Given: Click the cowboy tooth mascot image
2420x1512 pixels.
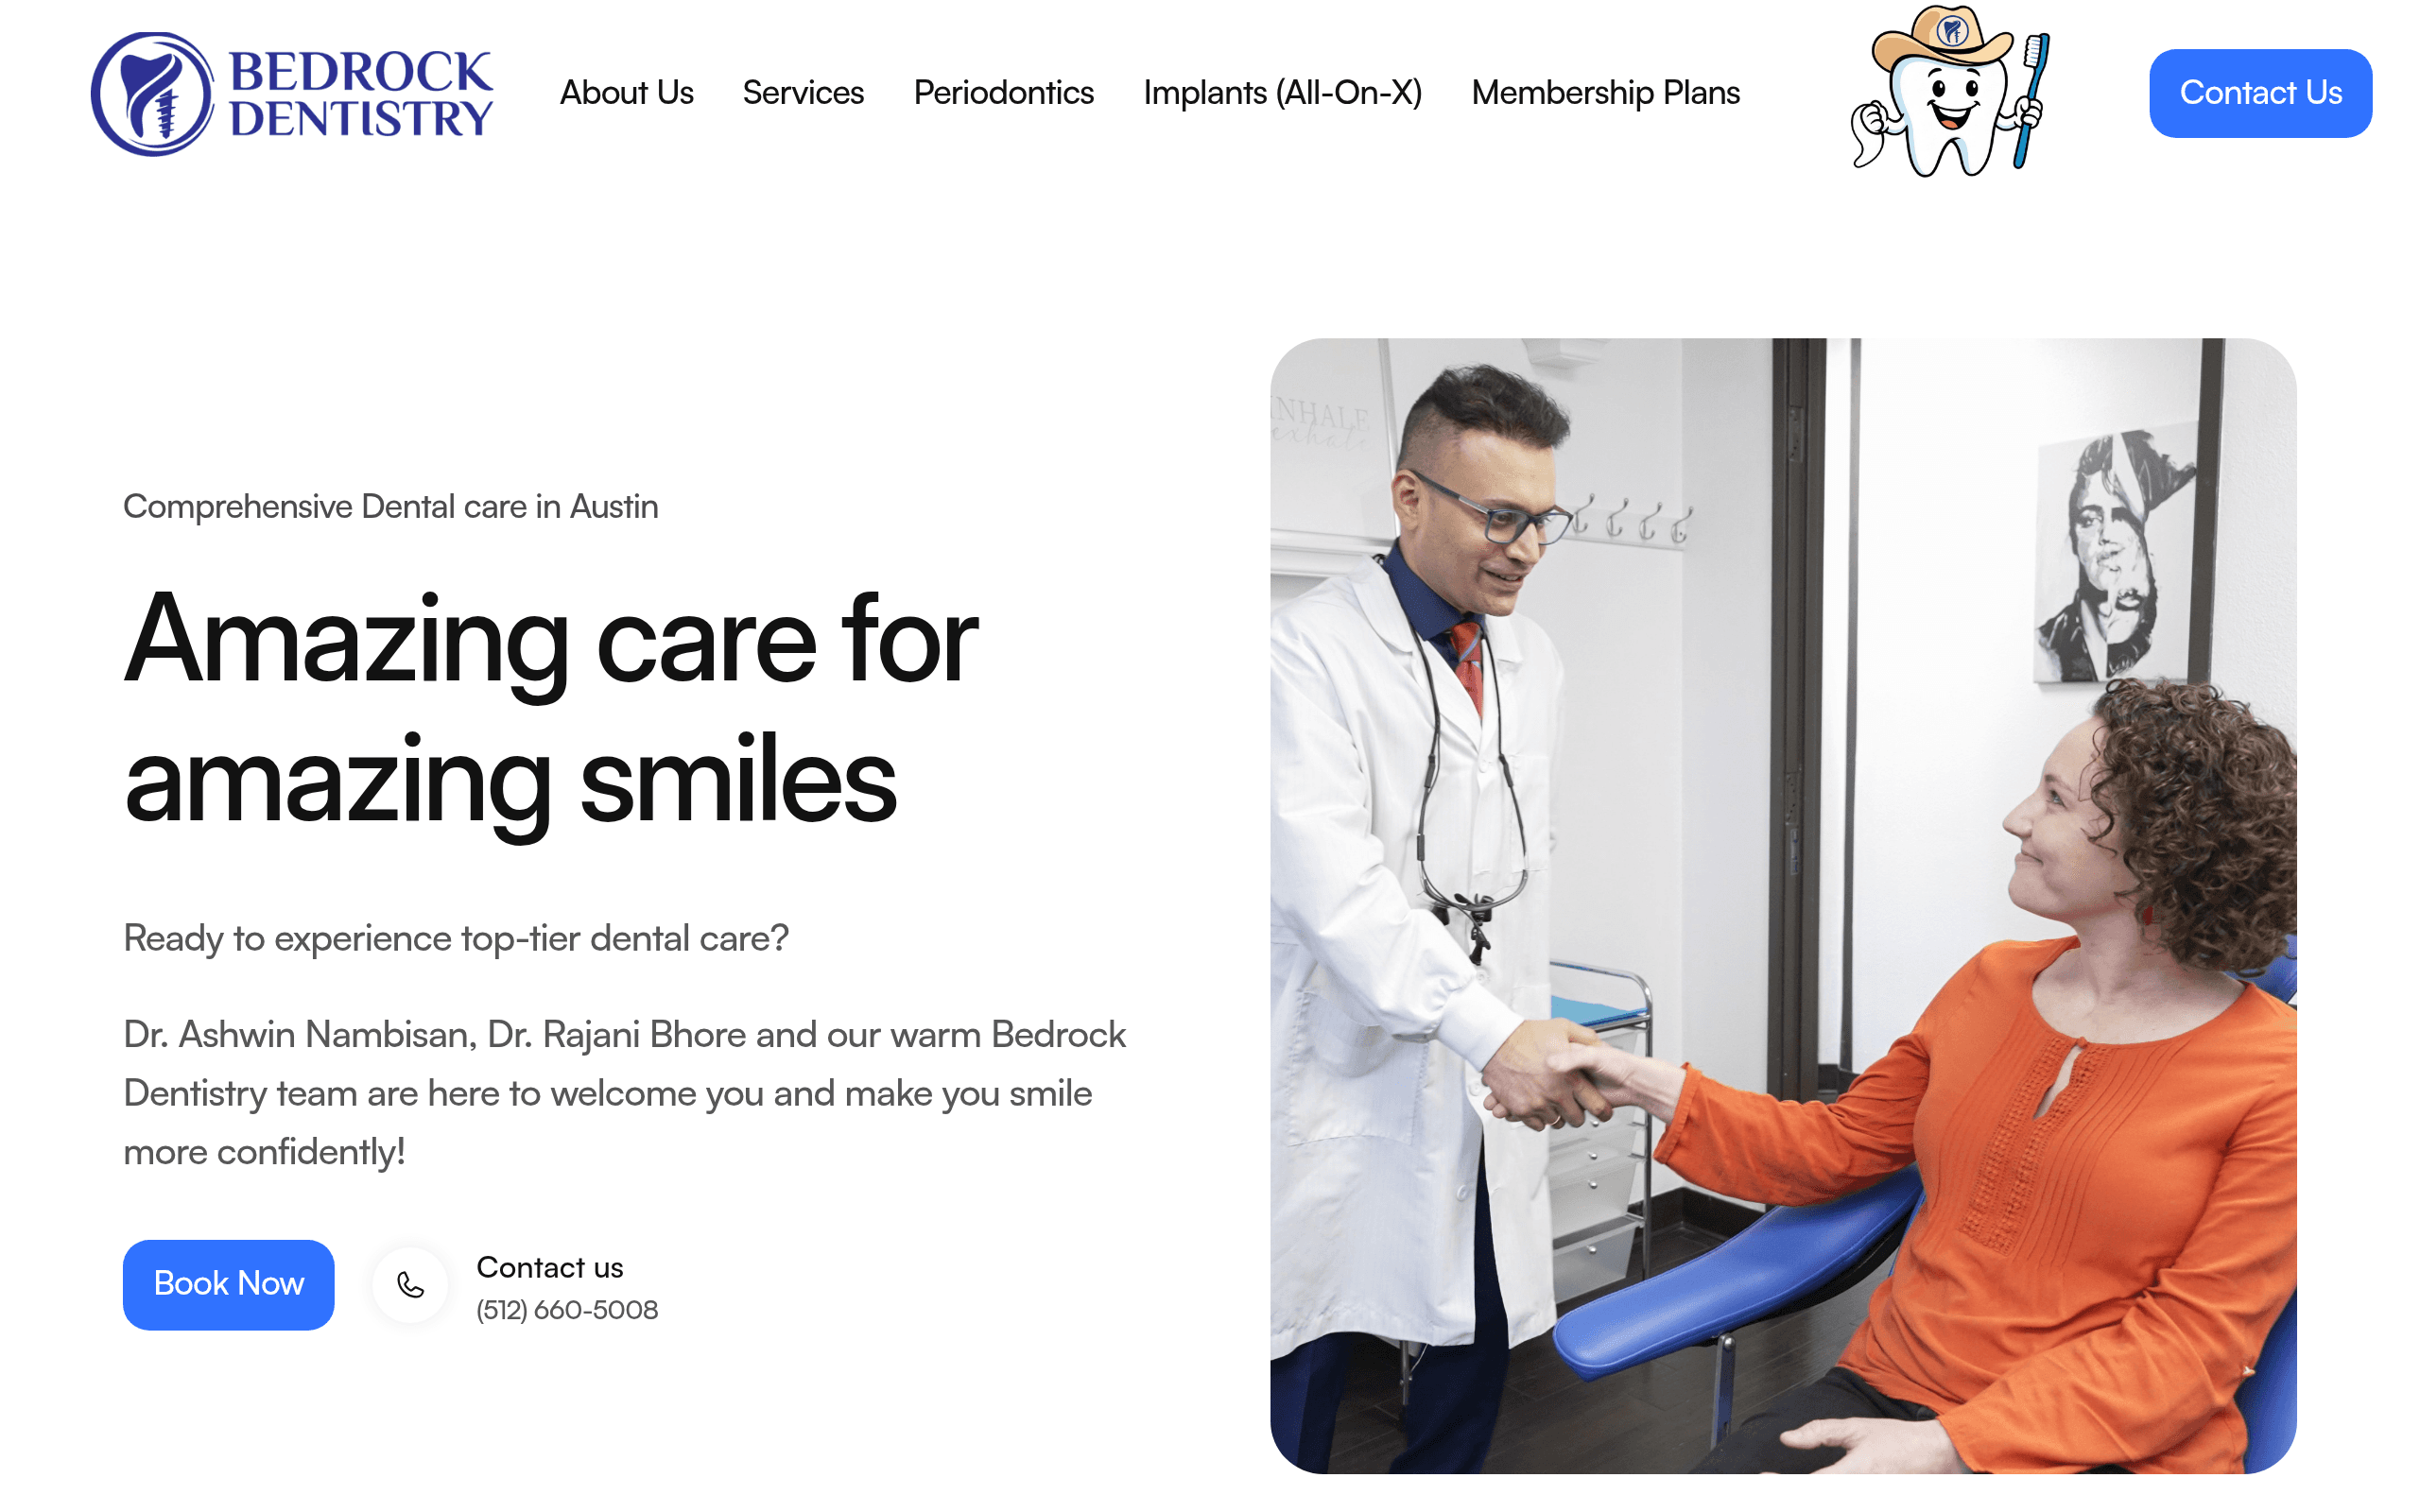Looking at the screenshot, I should coord(1950,92).
